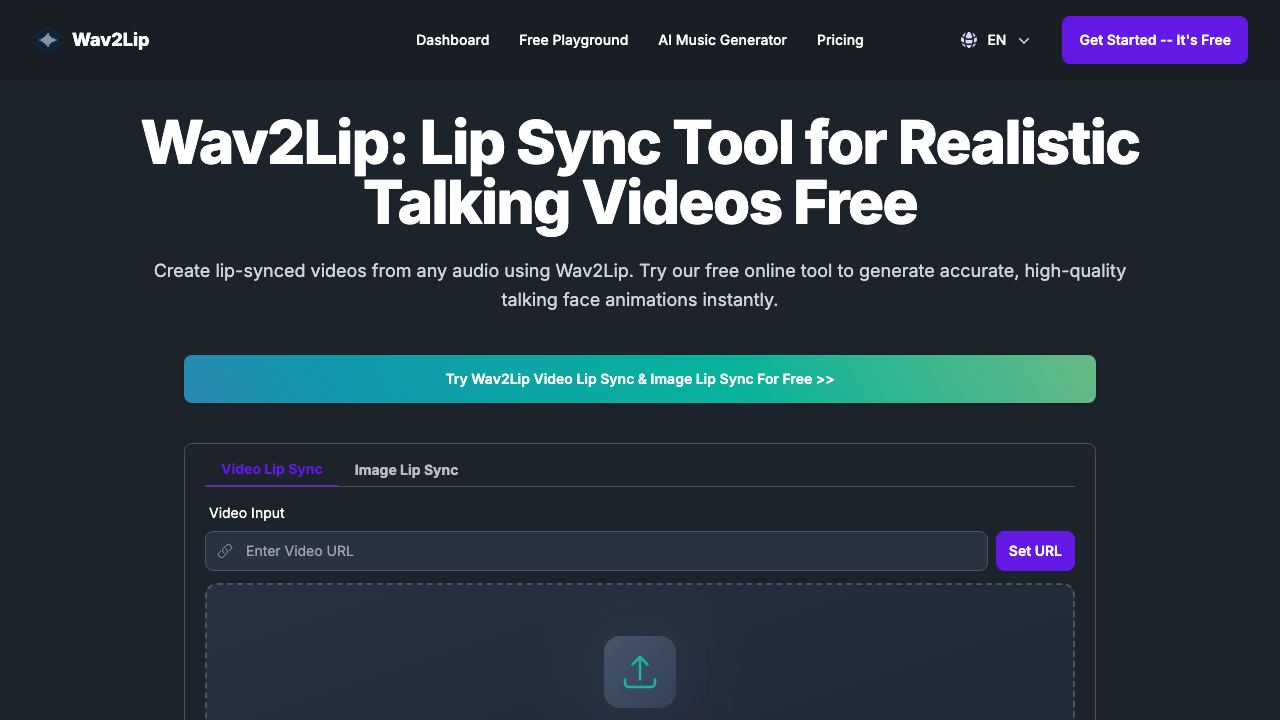Click the Set URL button
The width and height of the screenshot is (1280, 720).
(x=1035, y=551)
